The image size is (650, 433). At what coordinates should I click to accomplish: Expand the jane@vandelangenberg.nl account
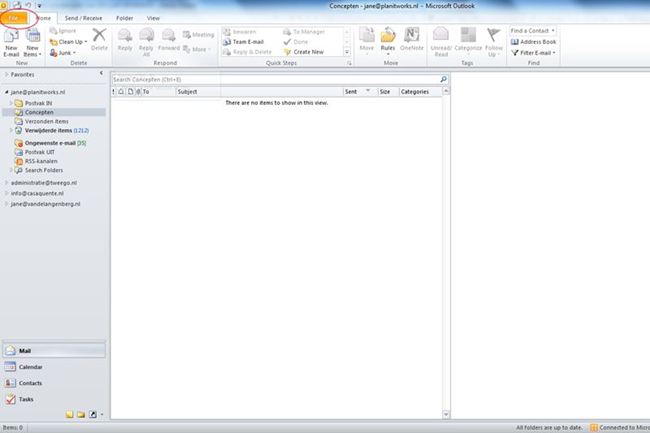click(7, 204)
